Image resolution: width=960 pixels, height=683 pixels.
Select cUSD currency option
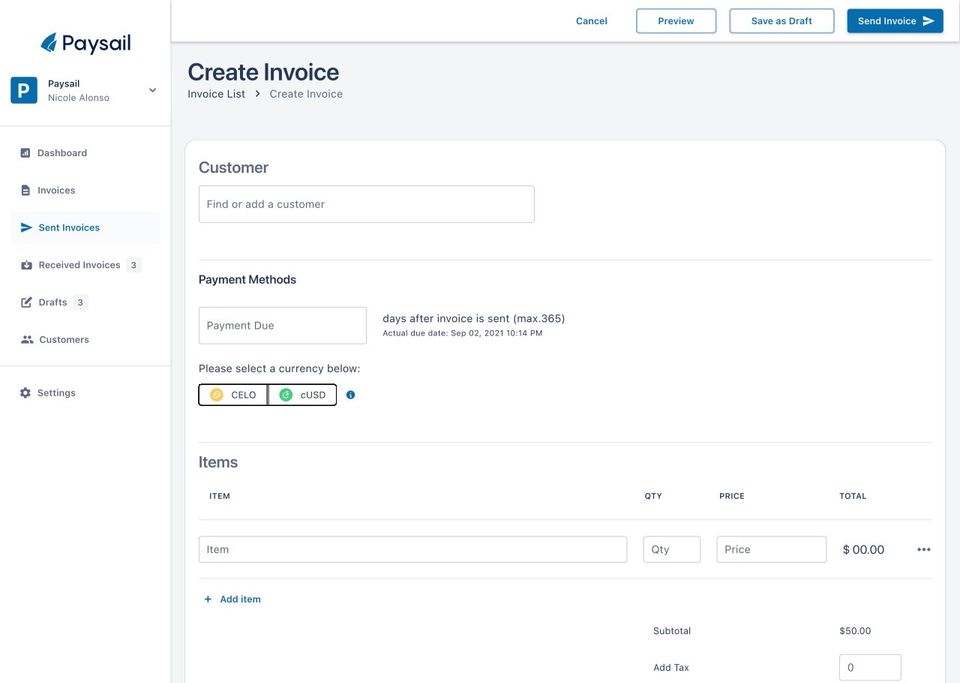pos(302,395)
